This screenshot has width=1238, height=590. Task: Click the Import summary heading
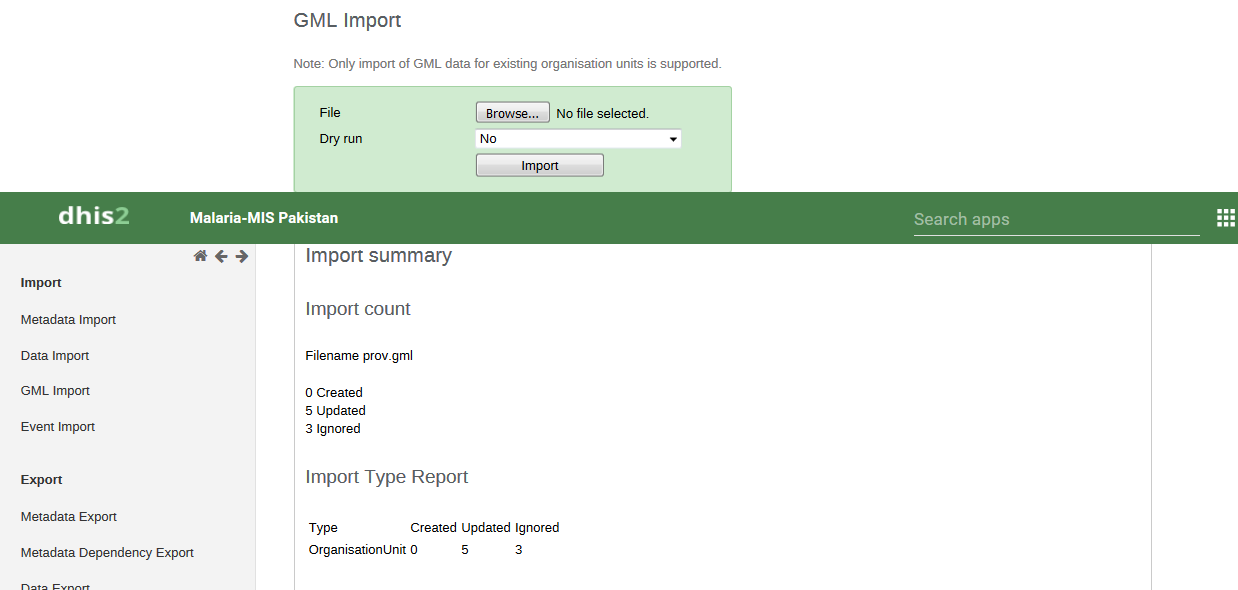(378, 256)
